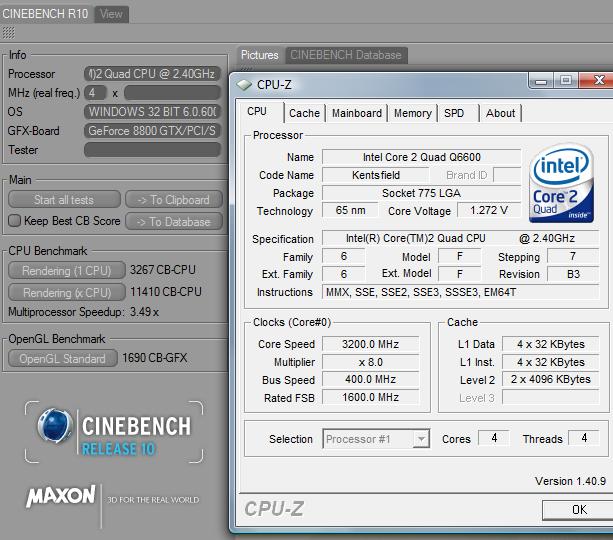Click the 1600.0 MHz rated FSB value

click(370, 397)
